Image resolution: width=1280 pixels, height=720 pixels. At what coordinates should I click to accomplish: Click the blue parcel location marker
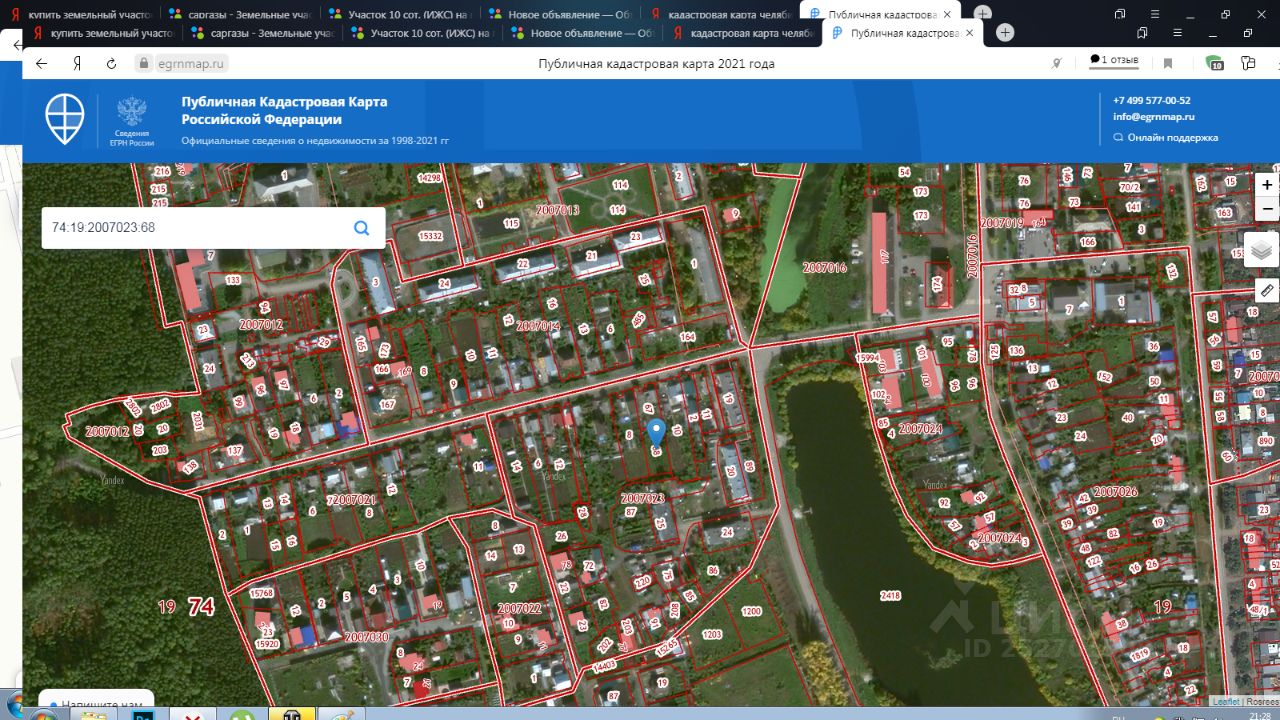coord(656,432)
